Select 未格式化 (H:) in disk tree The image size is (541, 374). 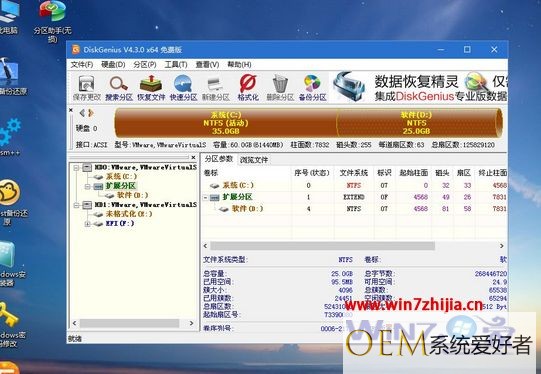coord(129,214)
